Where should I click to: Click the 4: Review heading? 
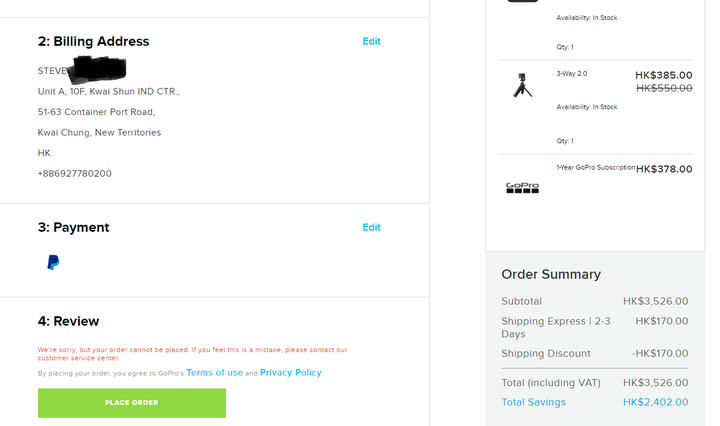tap(68, 321)
